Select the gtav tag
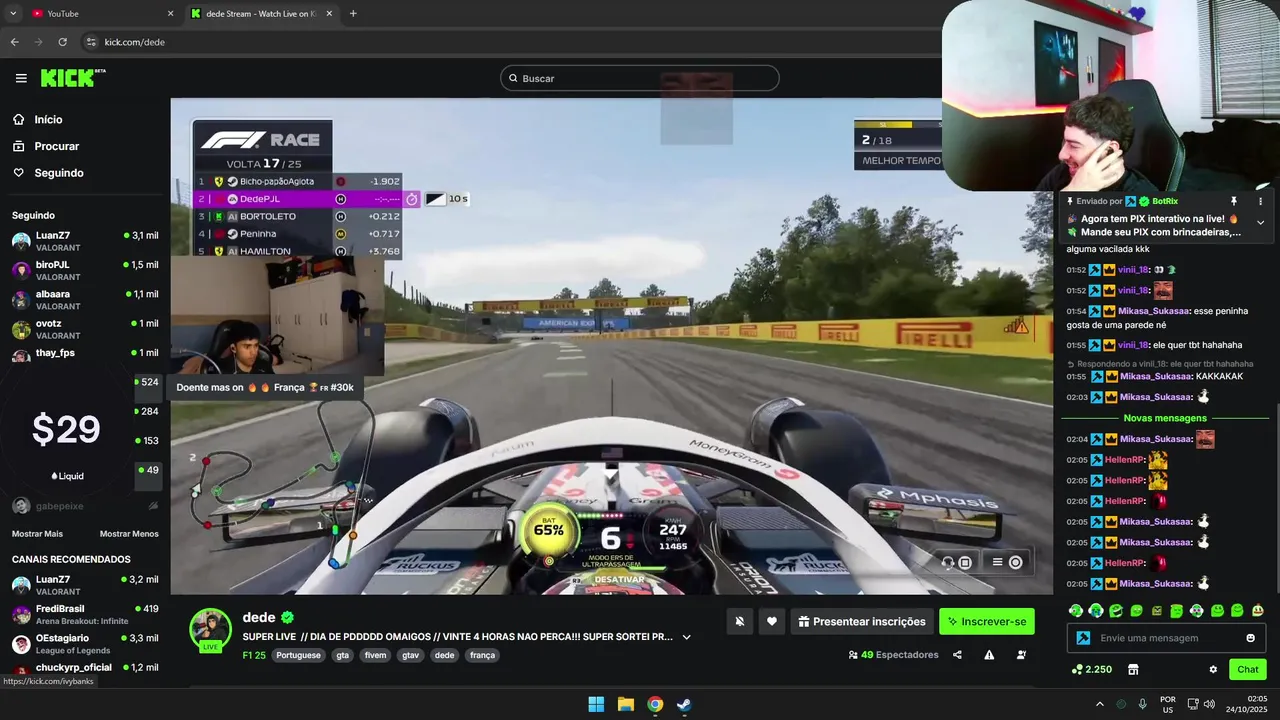This screenshot has width=1280, height=720. coord(410,656)
